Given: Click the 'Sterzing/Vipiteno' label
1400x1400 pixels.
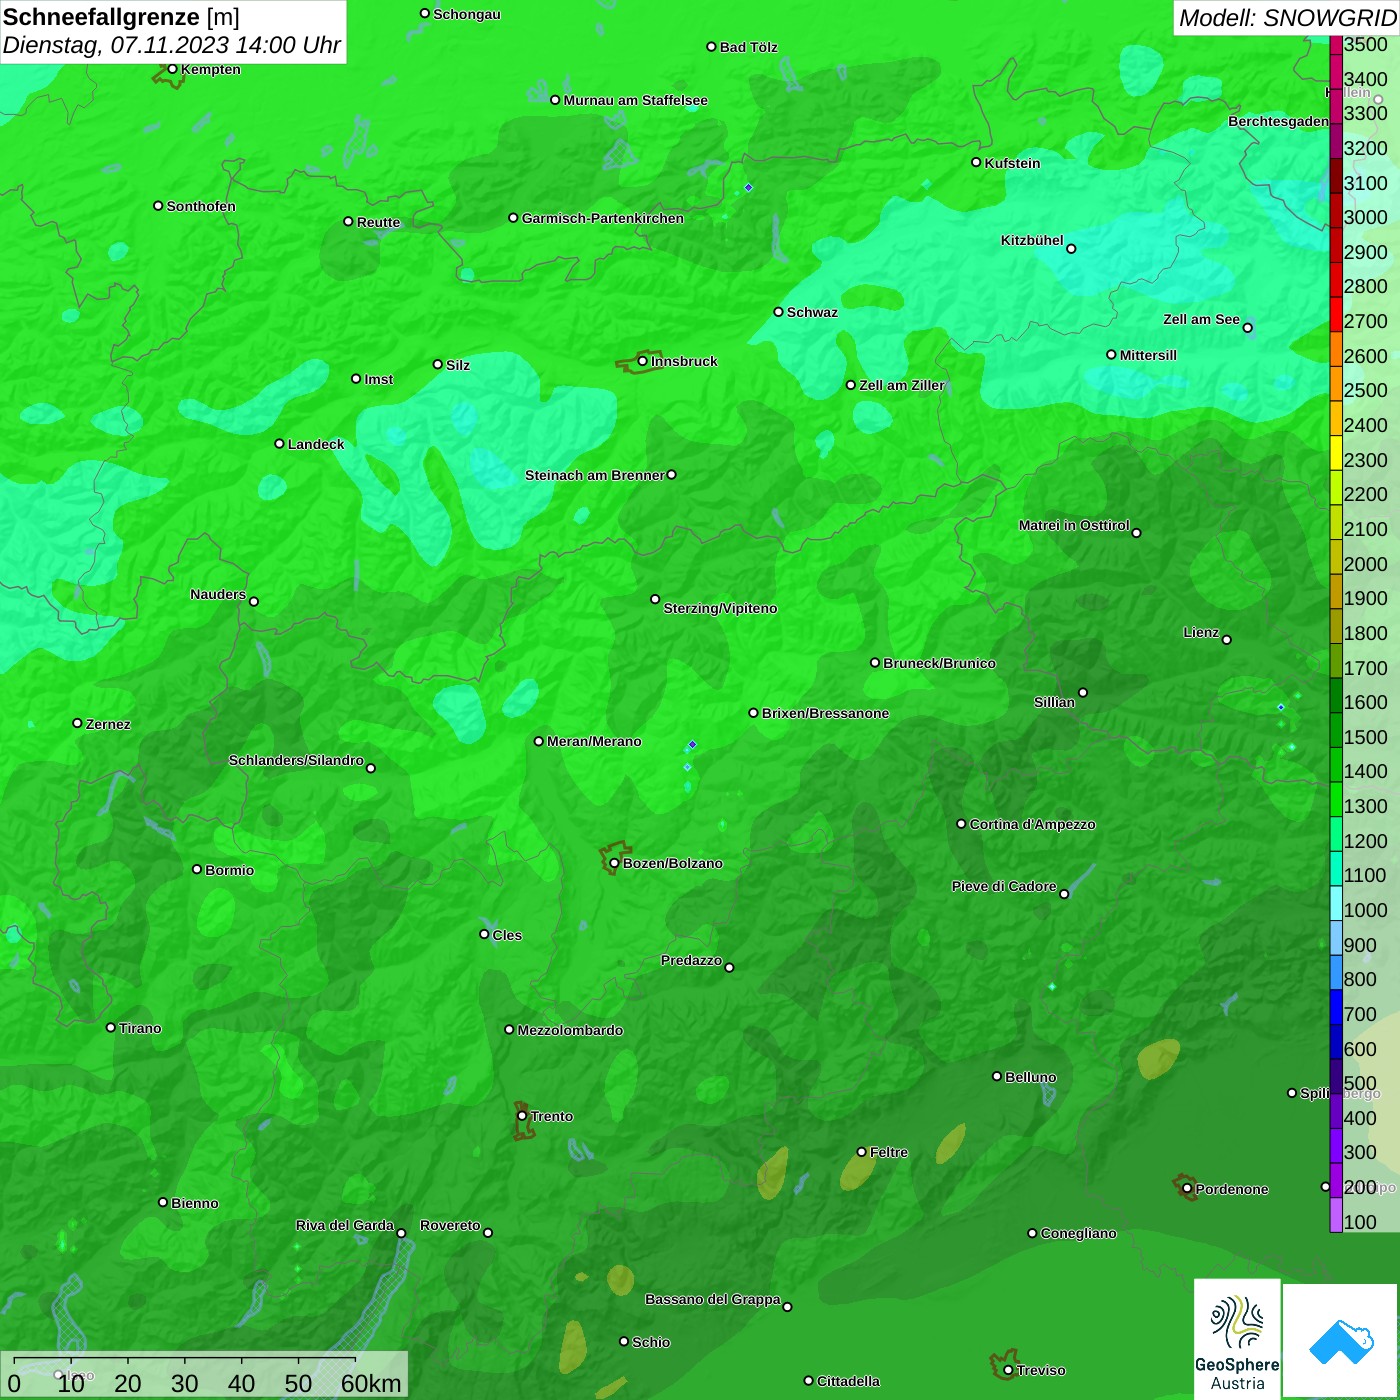Looking at the screenshot, I should (720, 608).
